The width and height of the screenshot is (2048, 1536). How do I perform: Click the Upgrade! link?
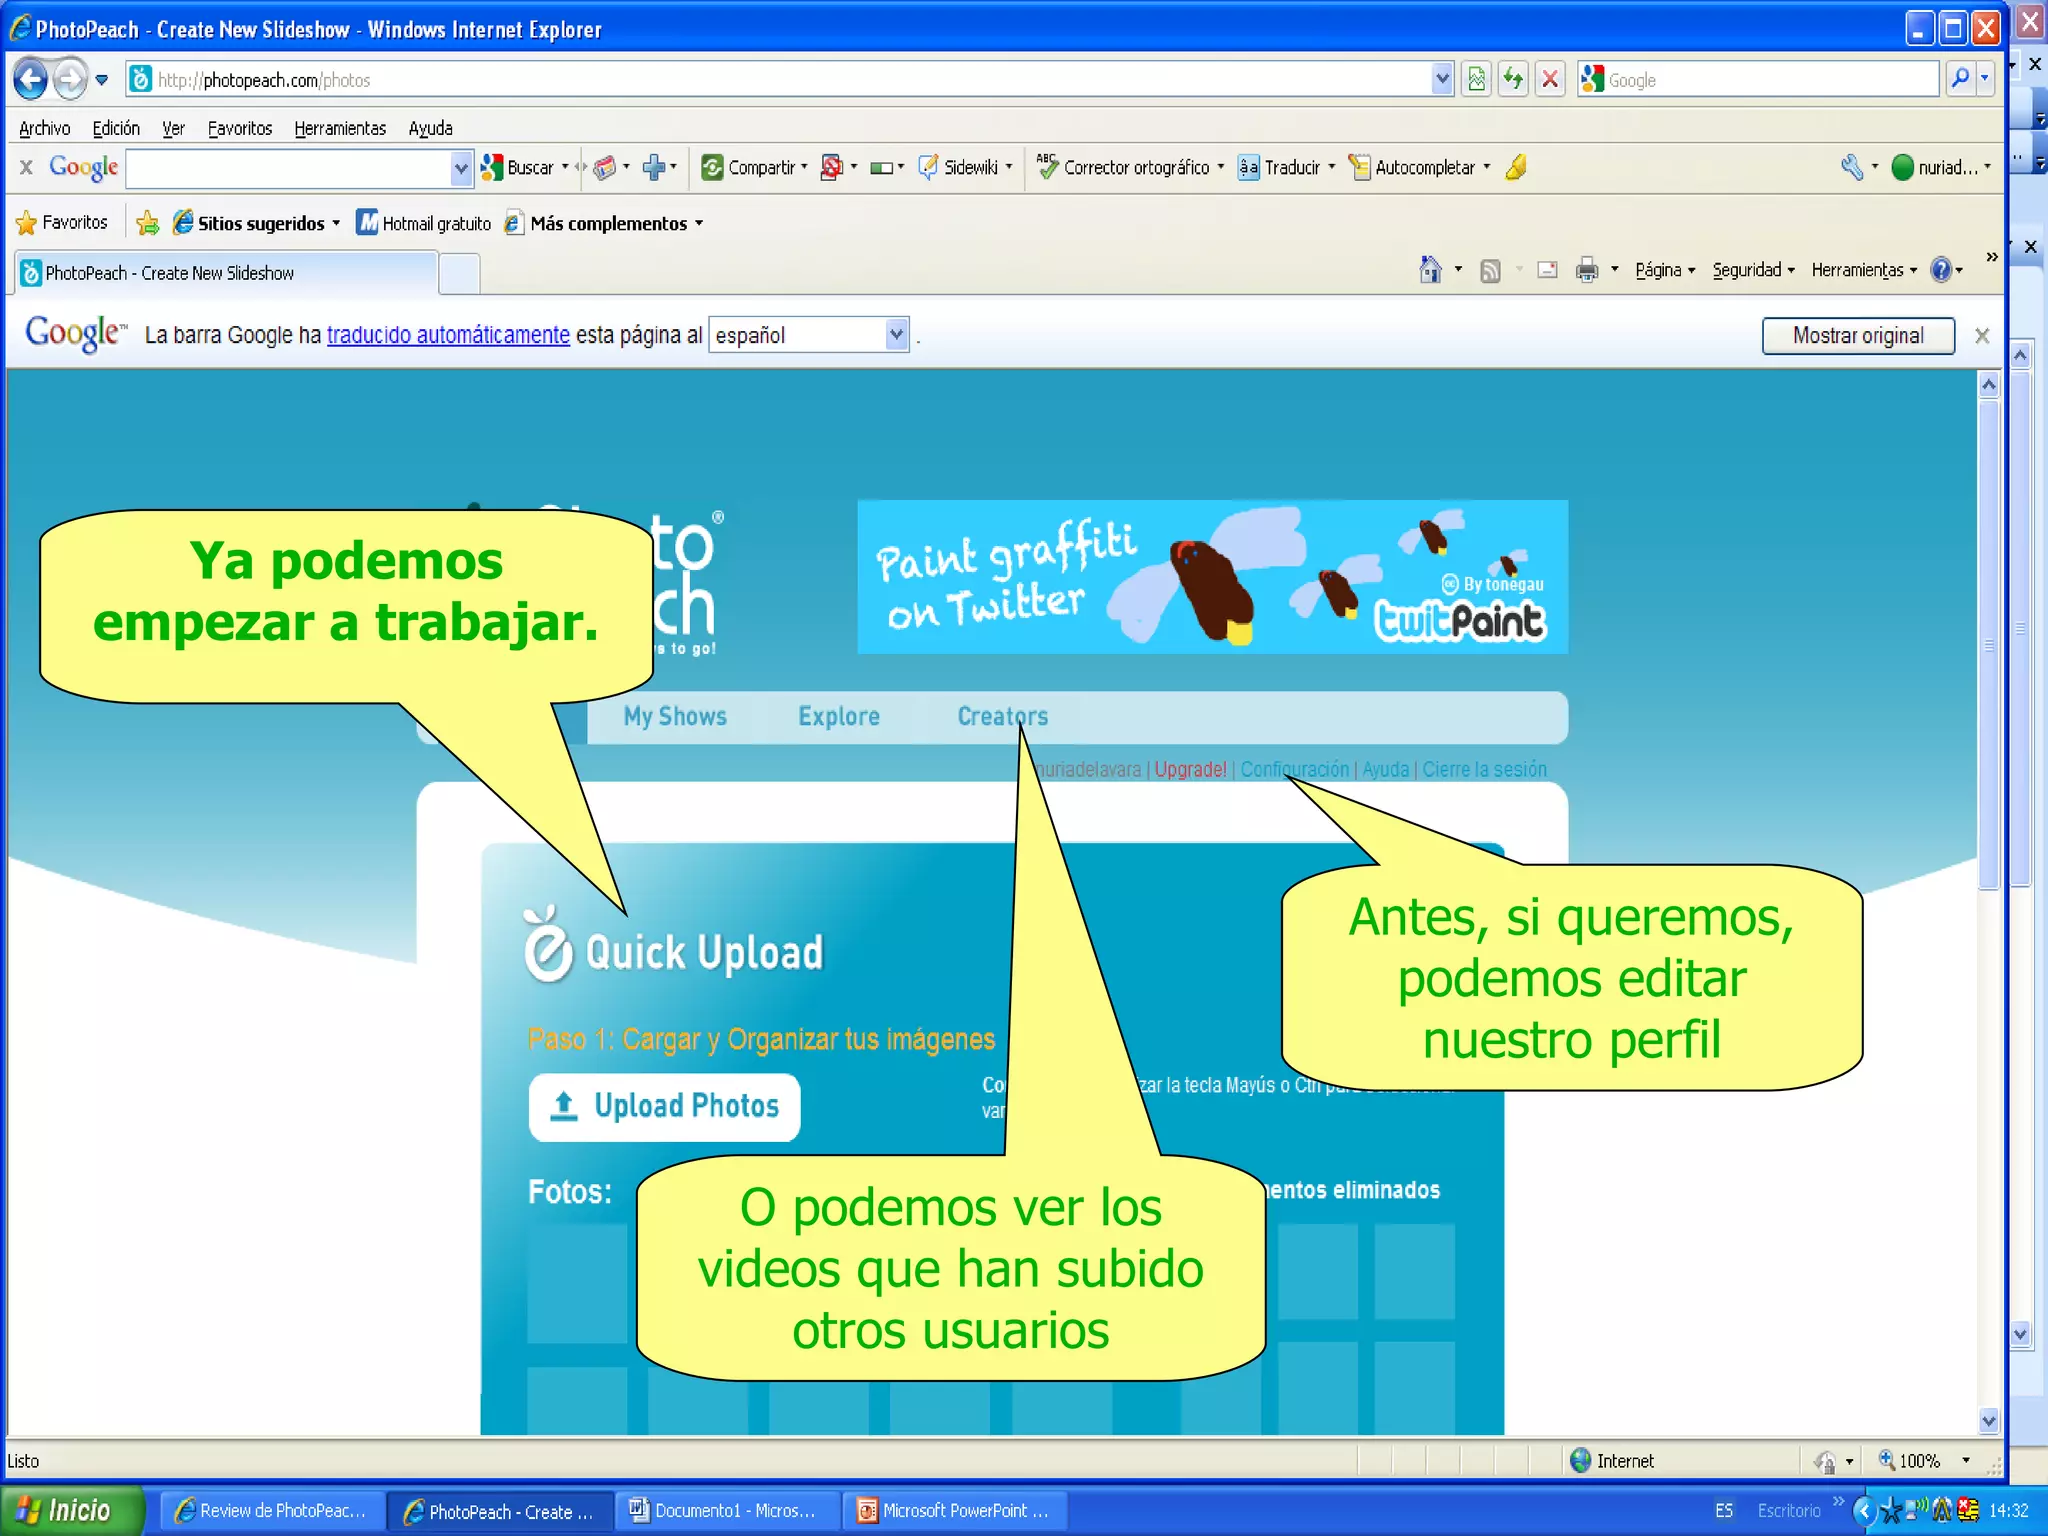pos(1190,769)
